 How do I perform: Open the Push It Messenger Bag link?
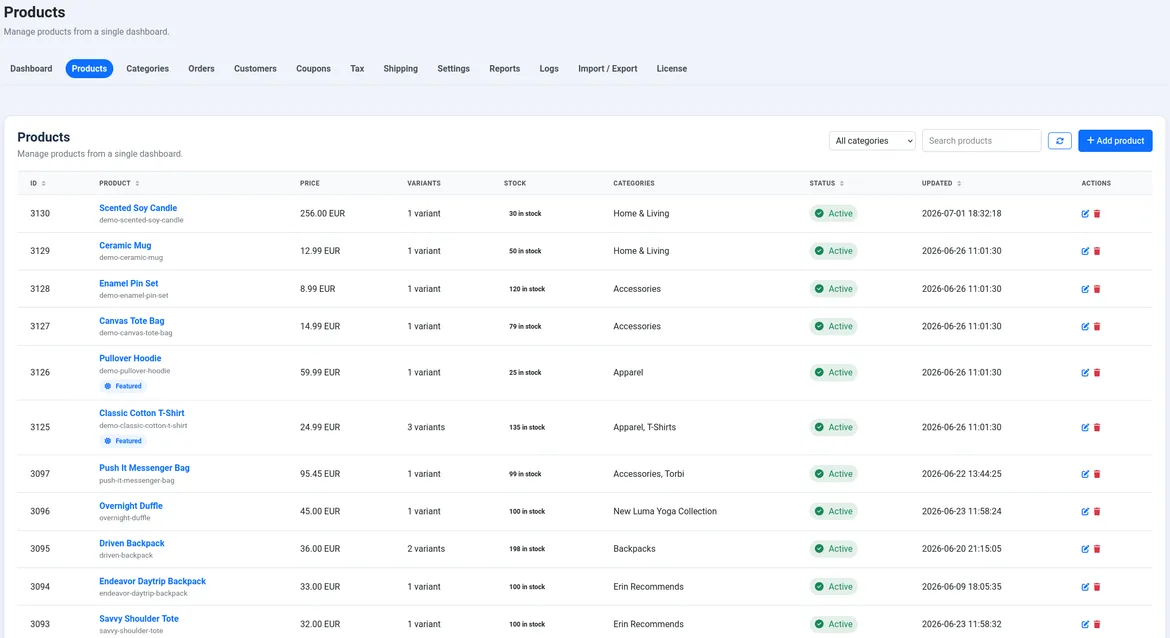coord(144,468)
